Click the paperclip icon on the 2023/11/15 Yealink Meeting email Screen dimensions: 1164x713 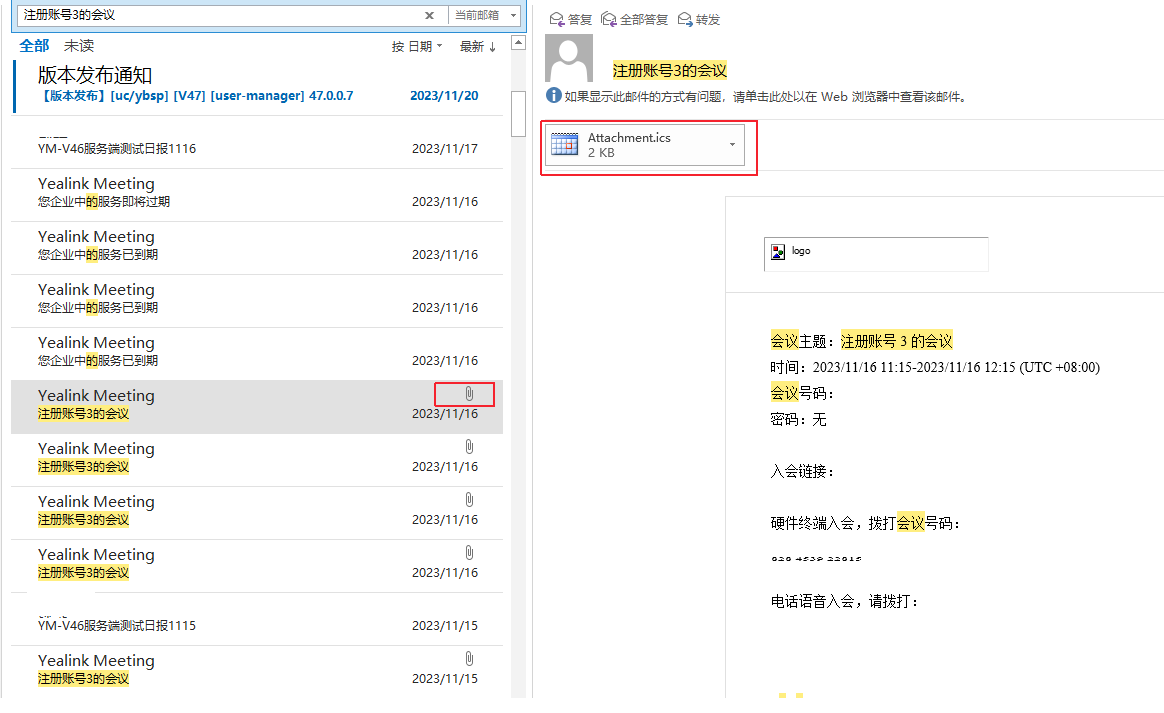click(x=469, y=659)
